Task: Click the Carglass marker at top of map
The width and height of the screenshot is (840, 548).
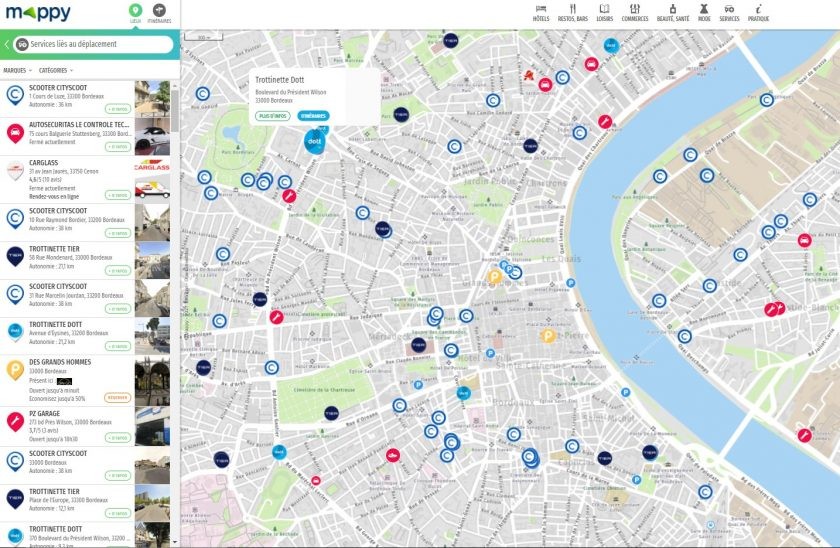Action: click(529, 74)
